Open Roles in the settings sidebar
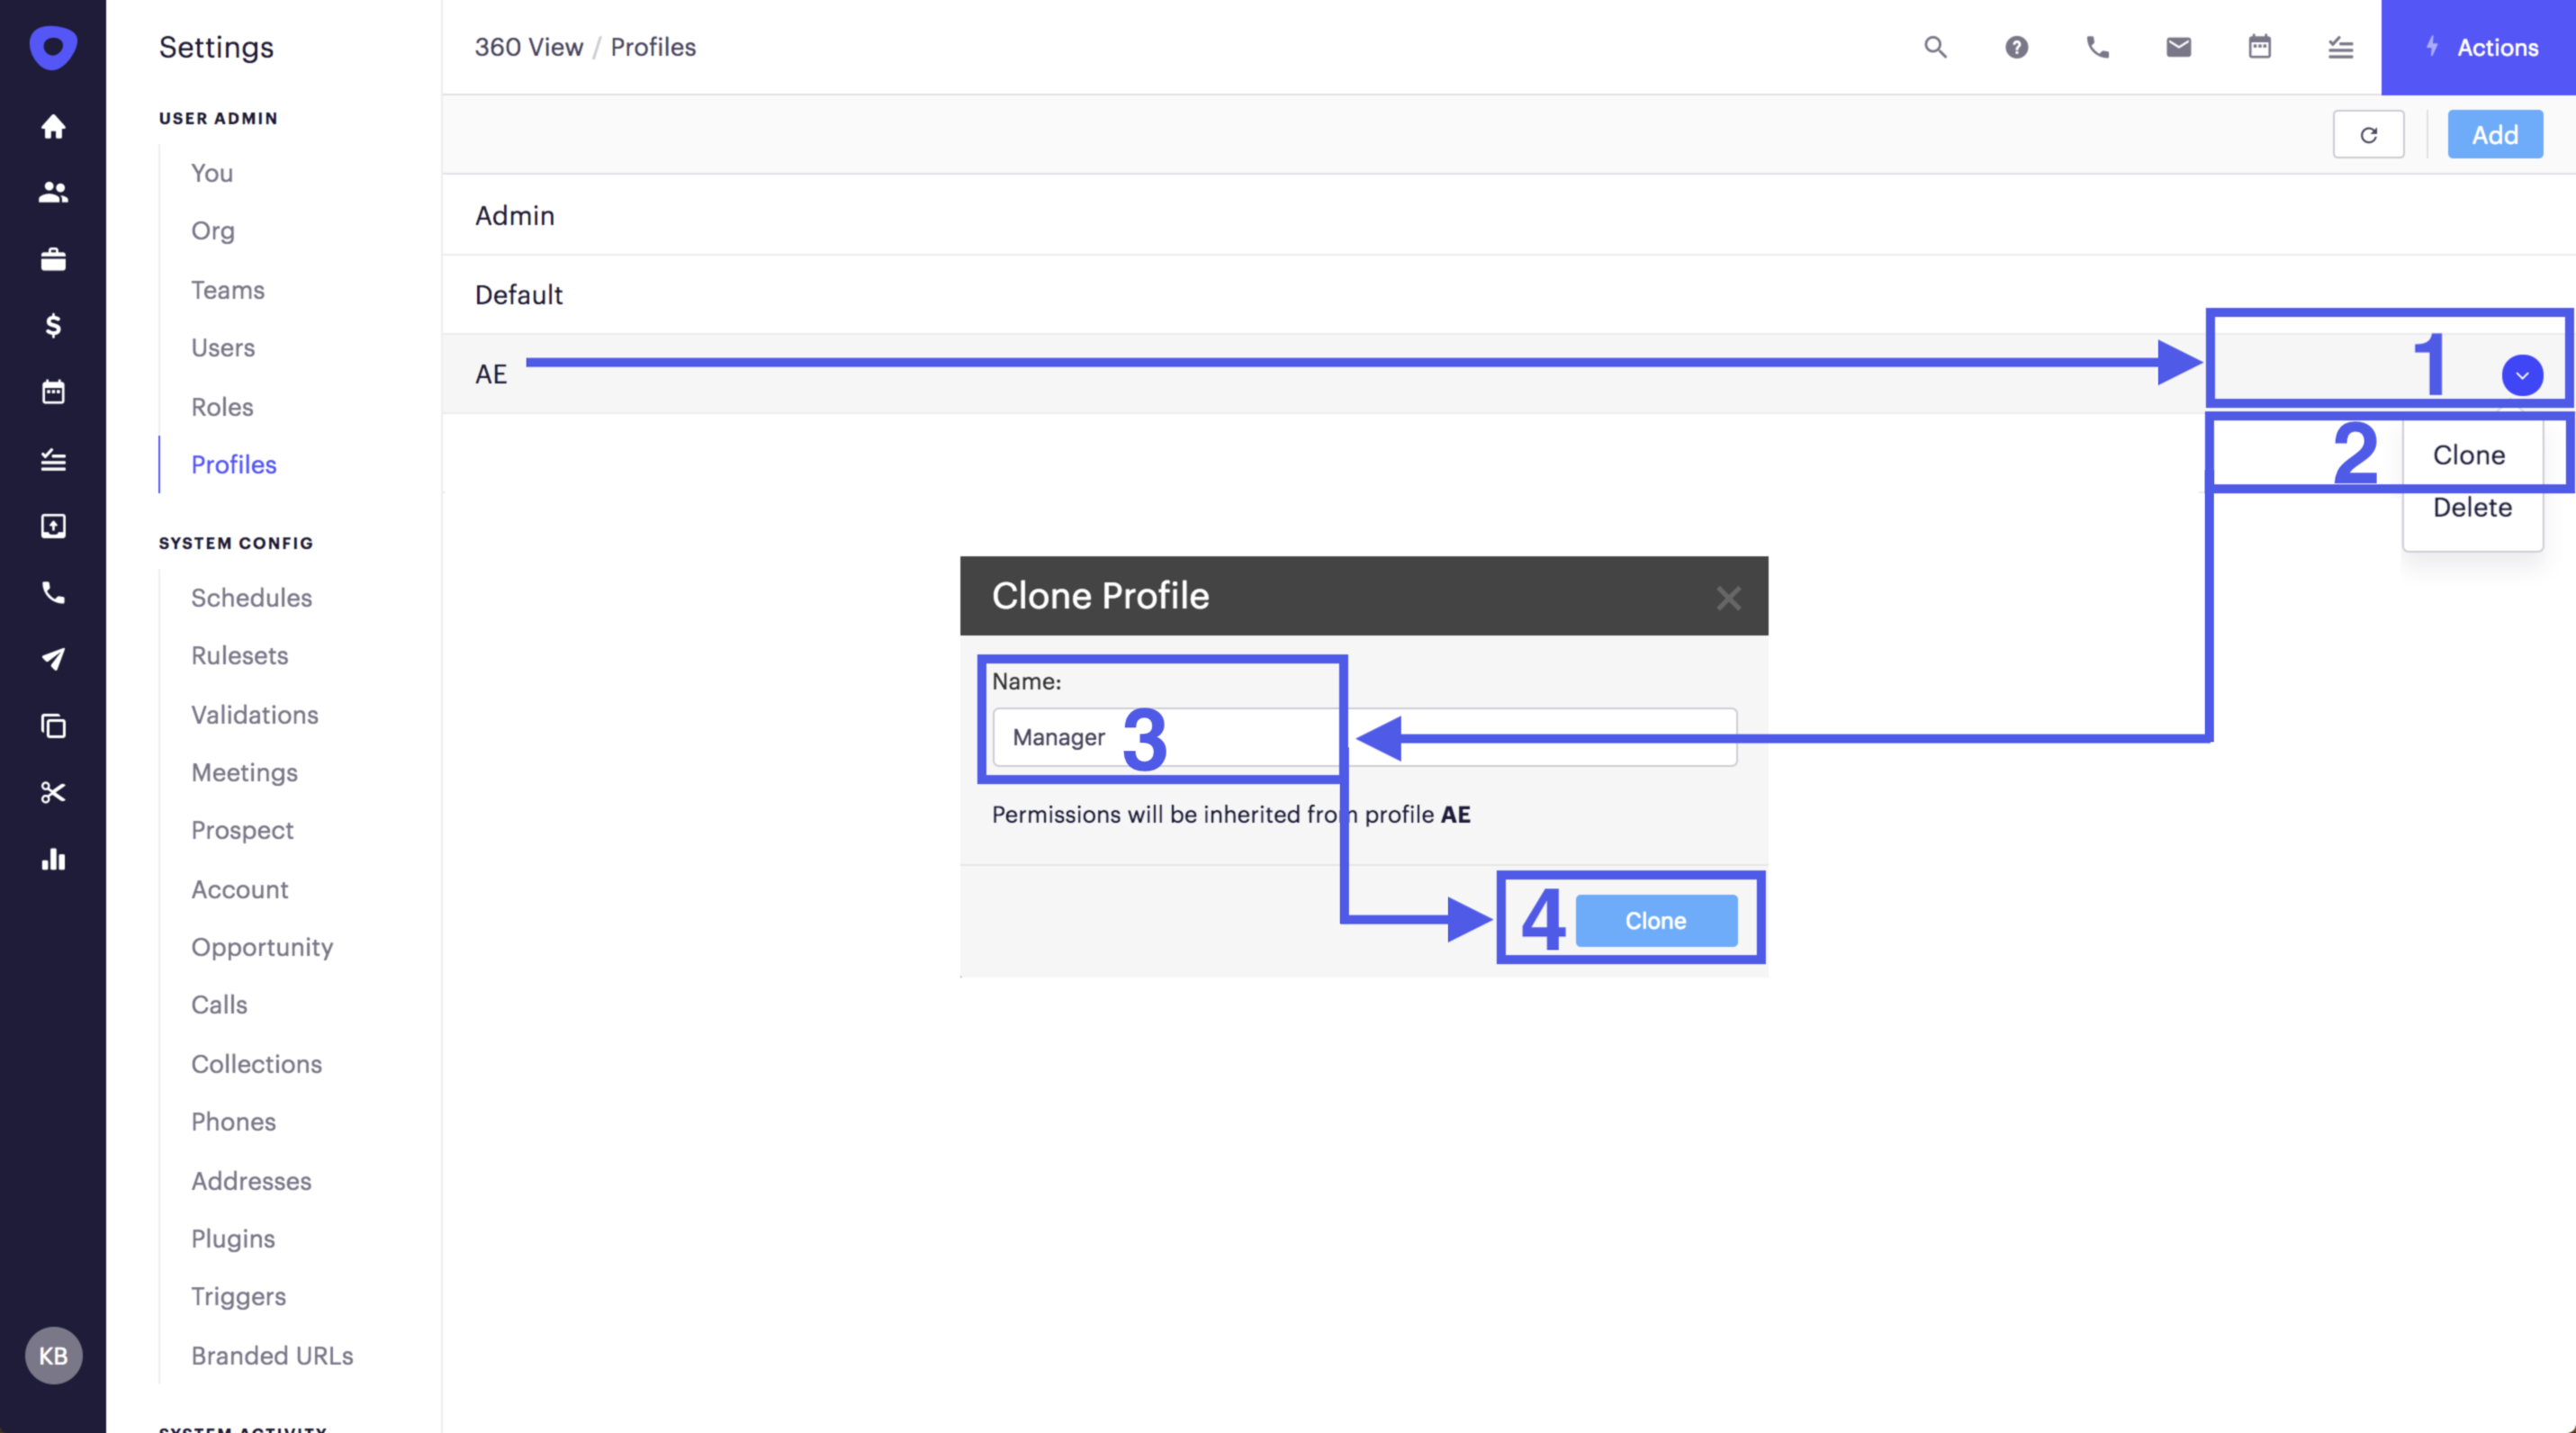The height and width of the screenshot is (1433, 2576). [222, 407]
